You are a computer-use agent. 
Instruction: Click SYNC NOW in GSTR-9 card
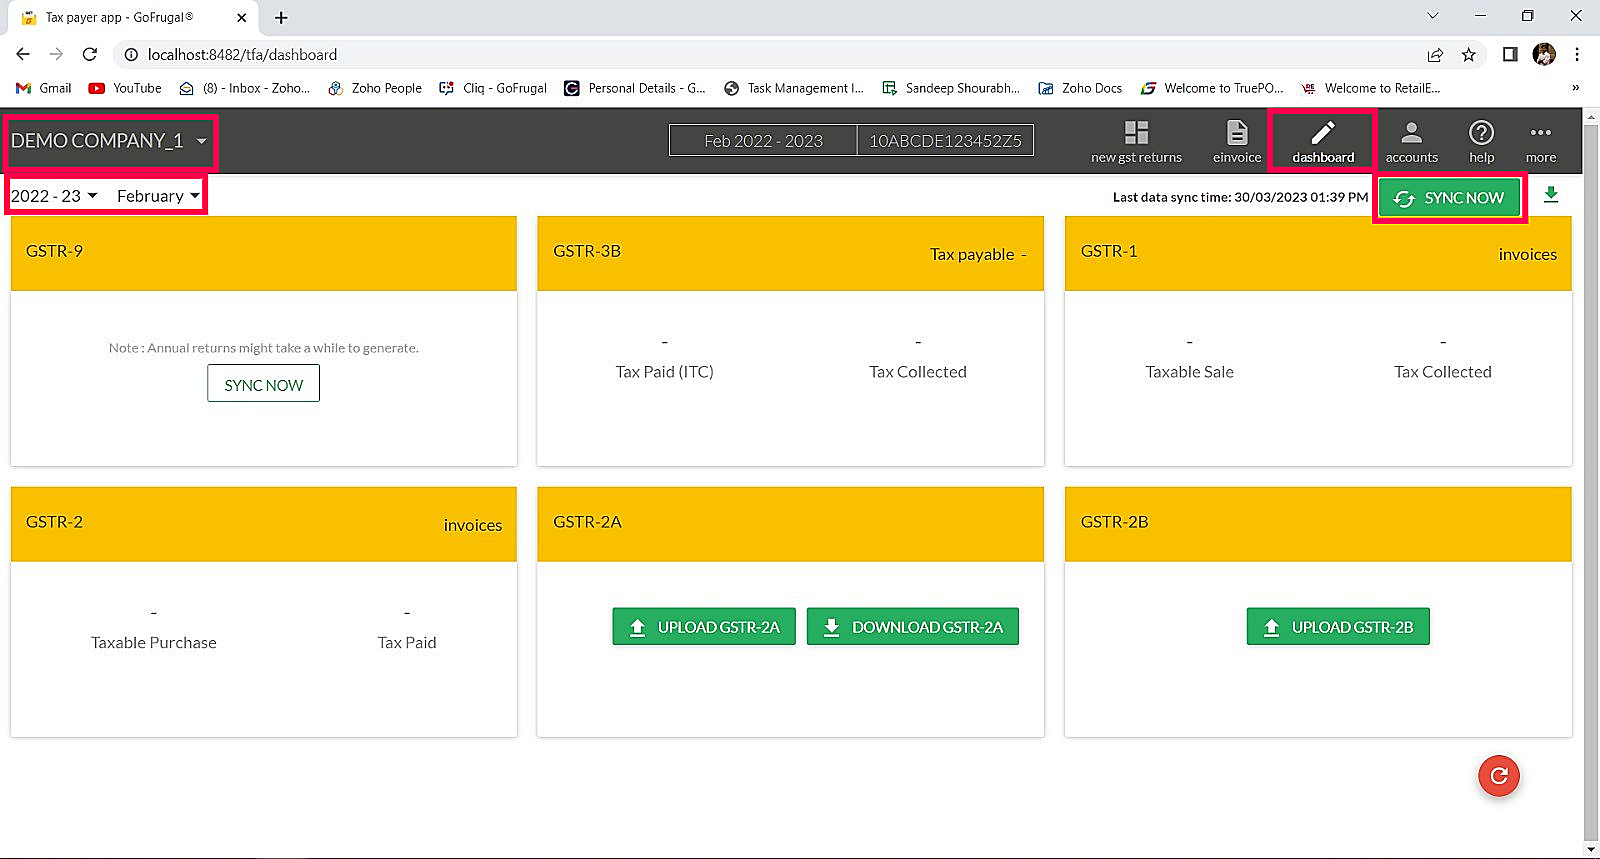(x=263, y=384)
